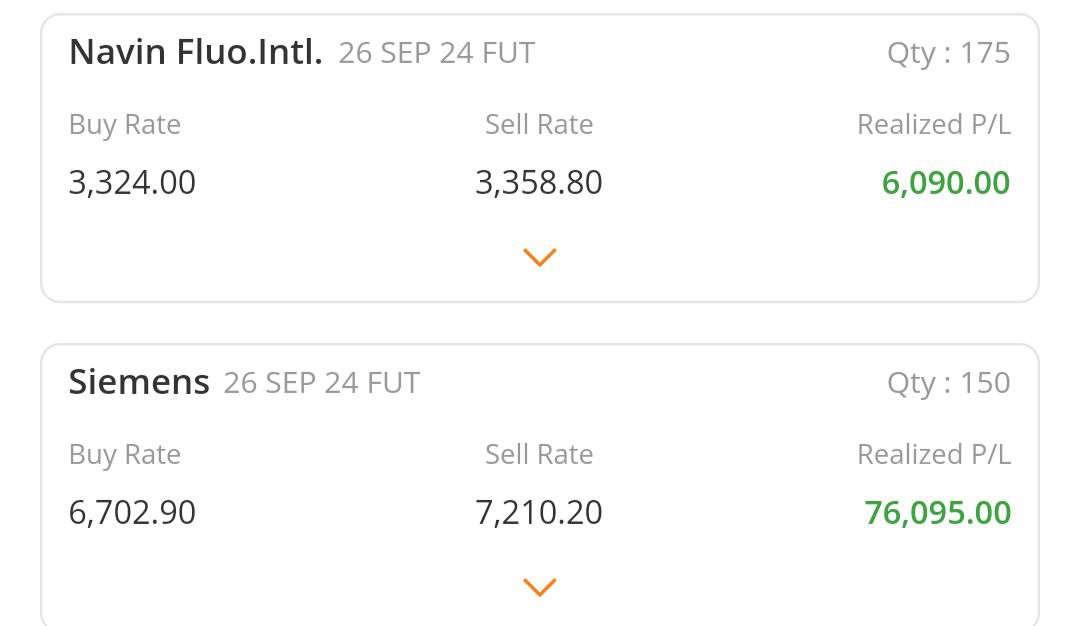This screenshot has width=1070, height=626.
Task: Click Realized P/L label in Navin Fluo.Intl. card
Action: pos(934,125)
